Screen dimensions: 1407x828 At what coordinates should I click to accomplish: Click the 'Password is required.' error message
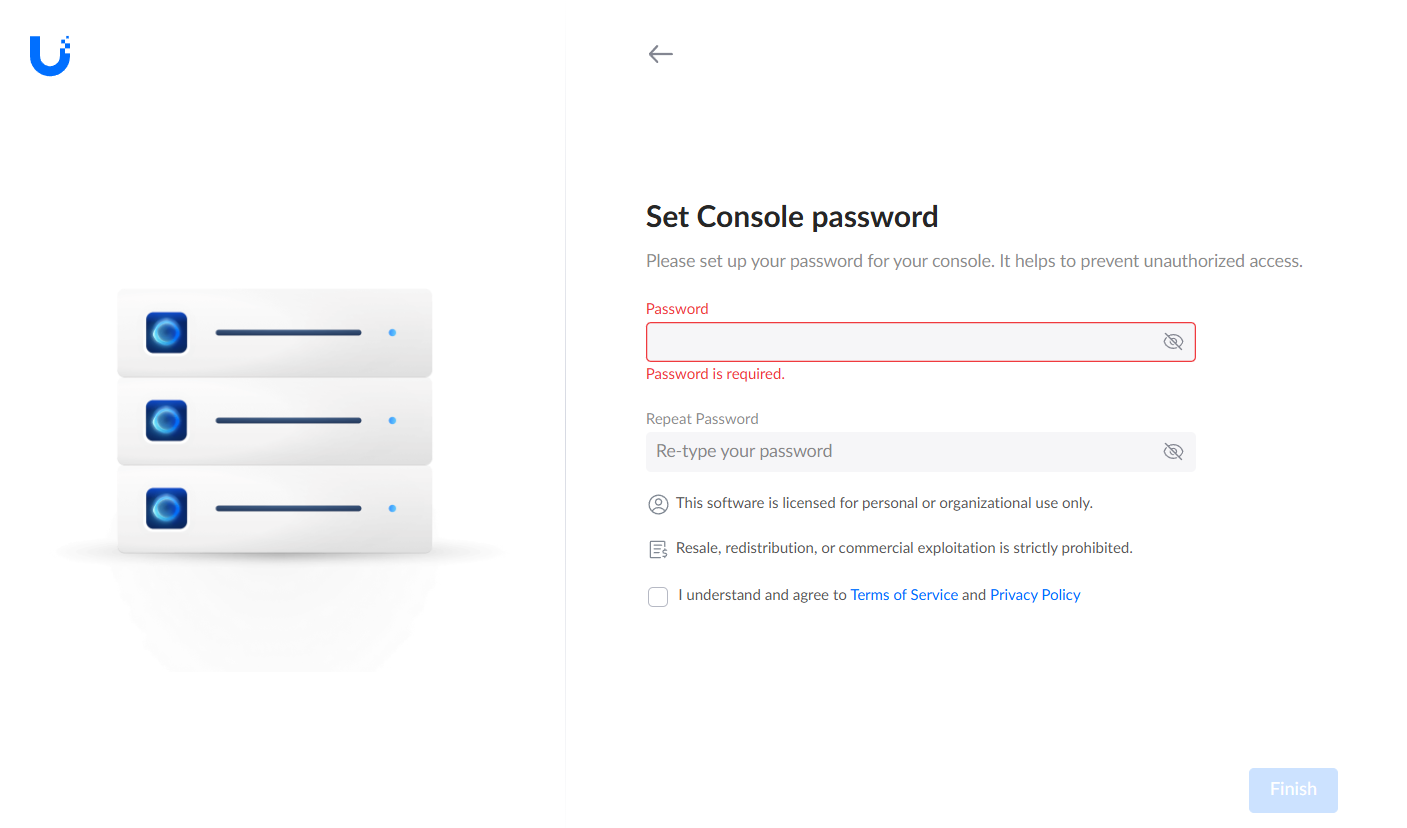(715, 374)
